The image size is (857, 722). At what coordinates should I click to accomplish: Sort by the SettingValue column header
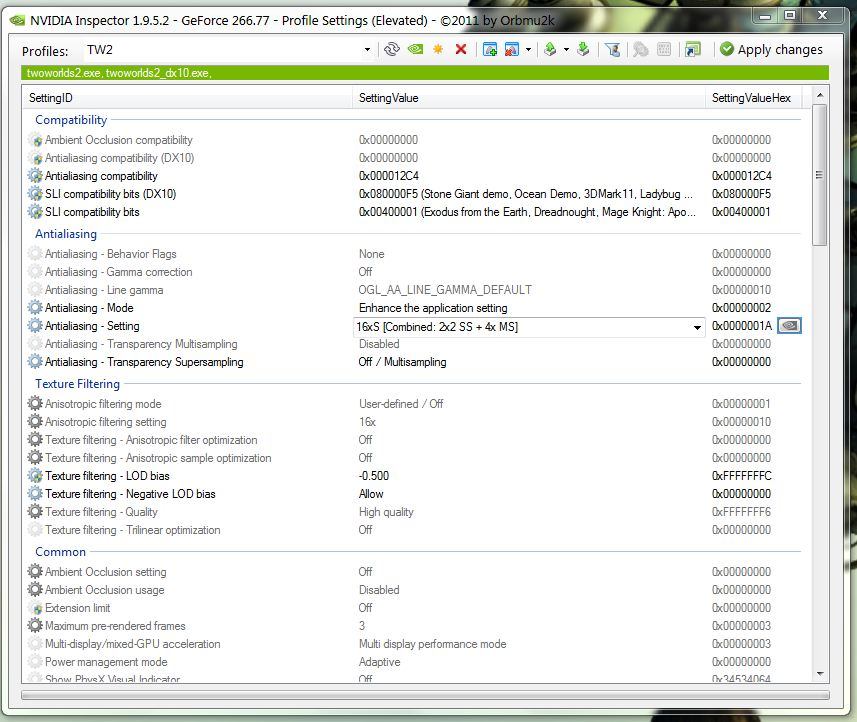pyautogui.click(x=529, y=98)
